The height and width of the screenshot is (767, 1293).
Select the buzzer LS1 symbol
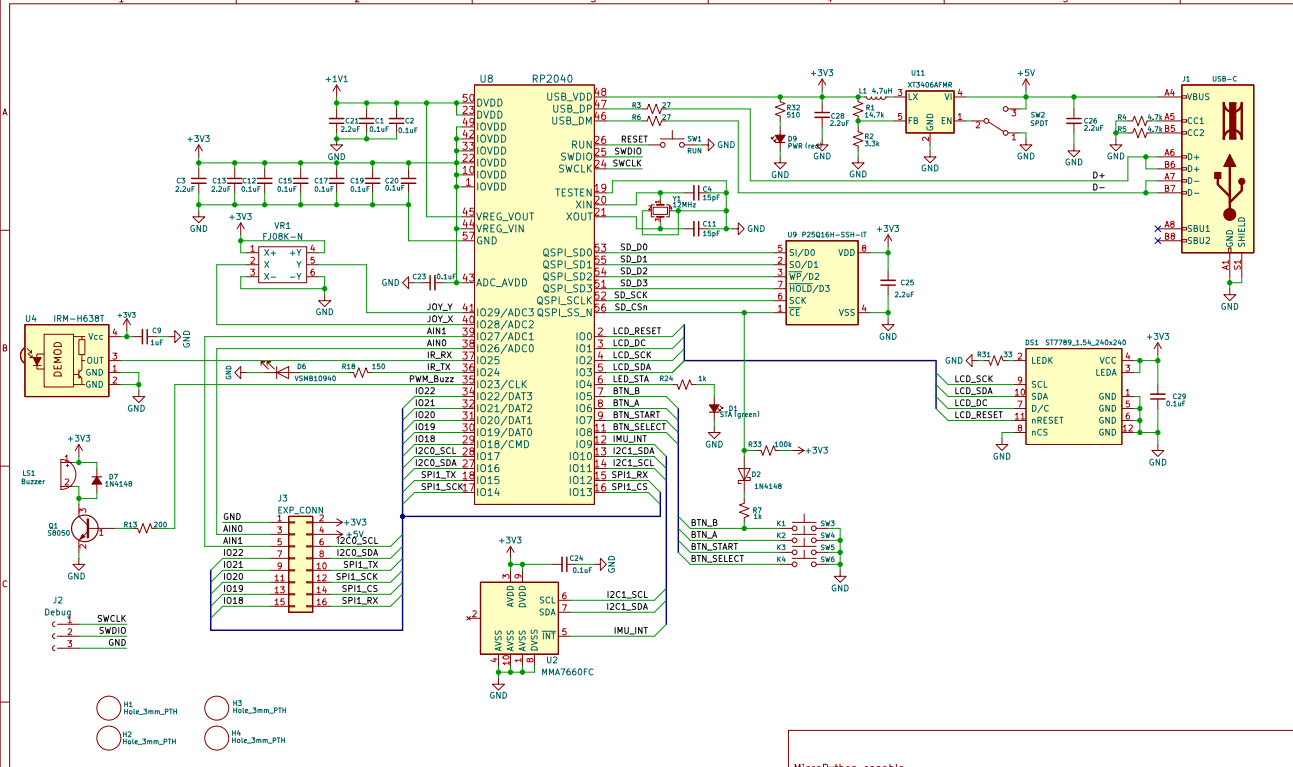point(67,473)
